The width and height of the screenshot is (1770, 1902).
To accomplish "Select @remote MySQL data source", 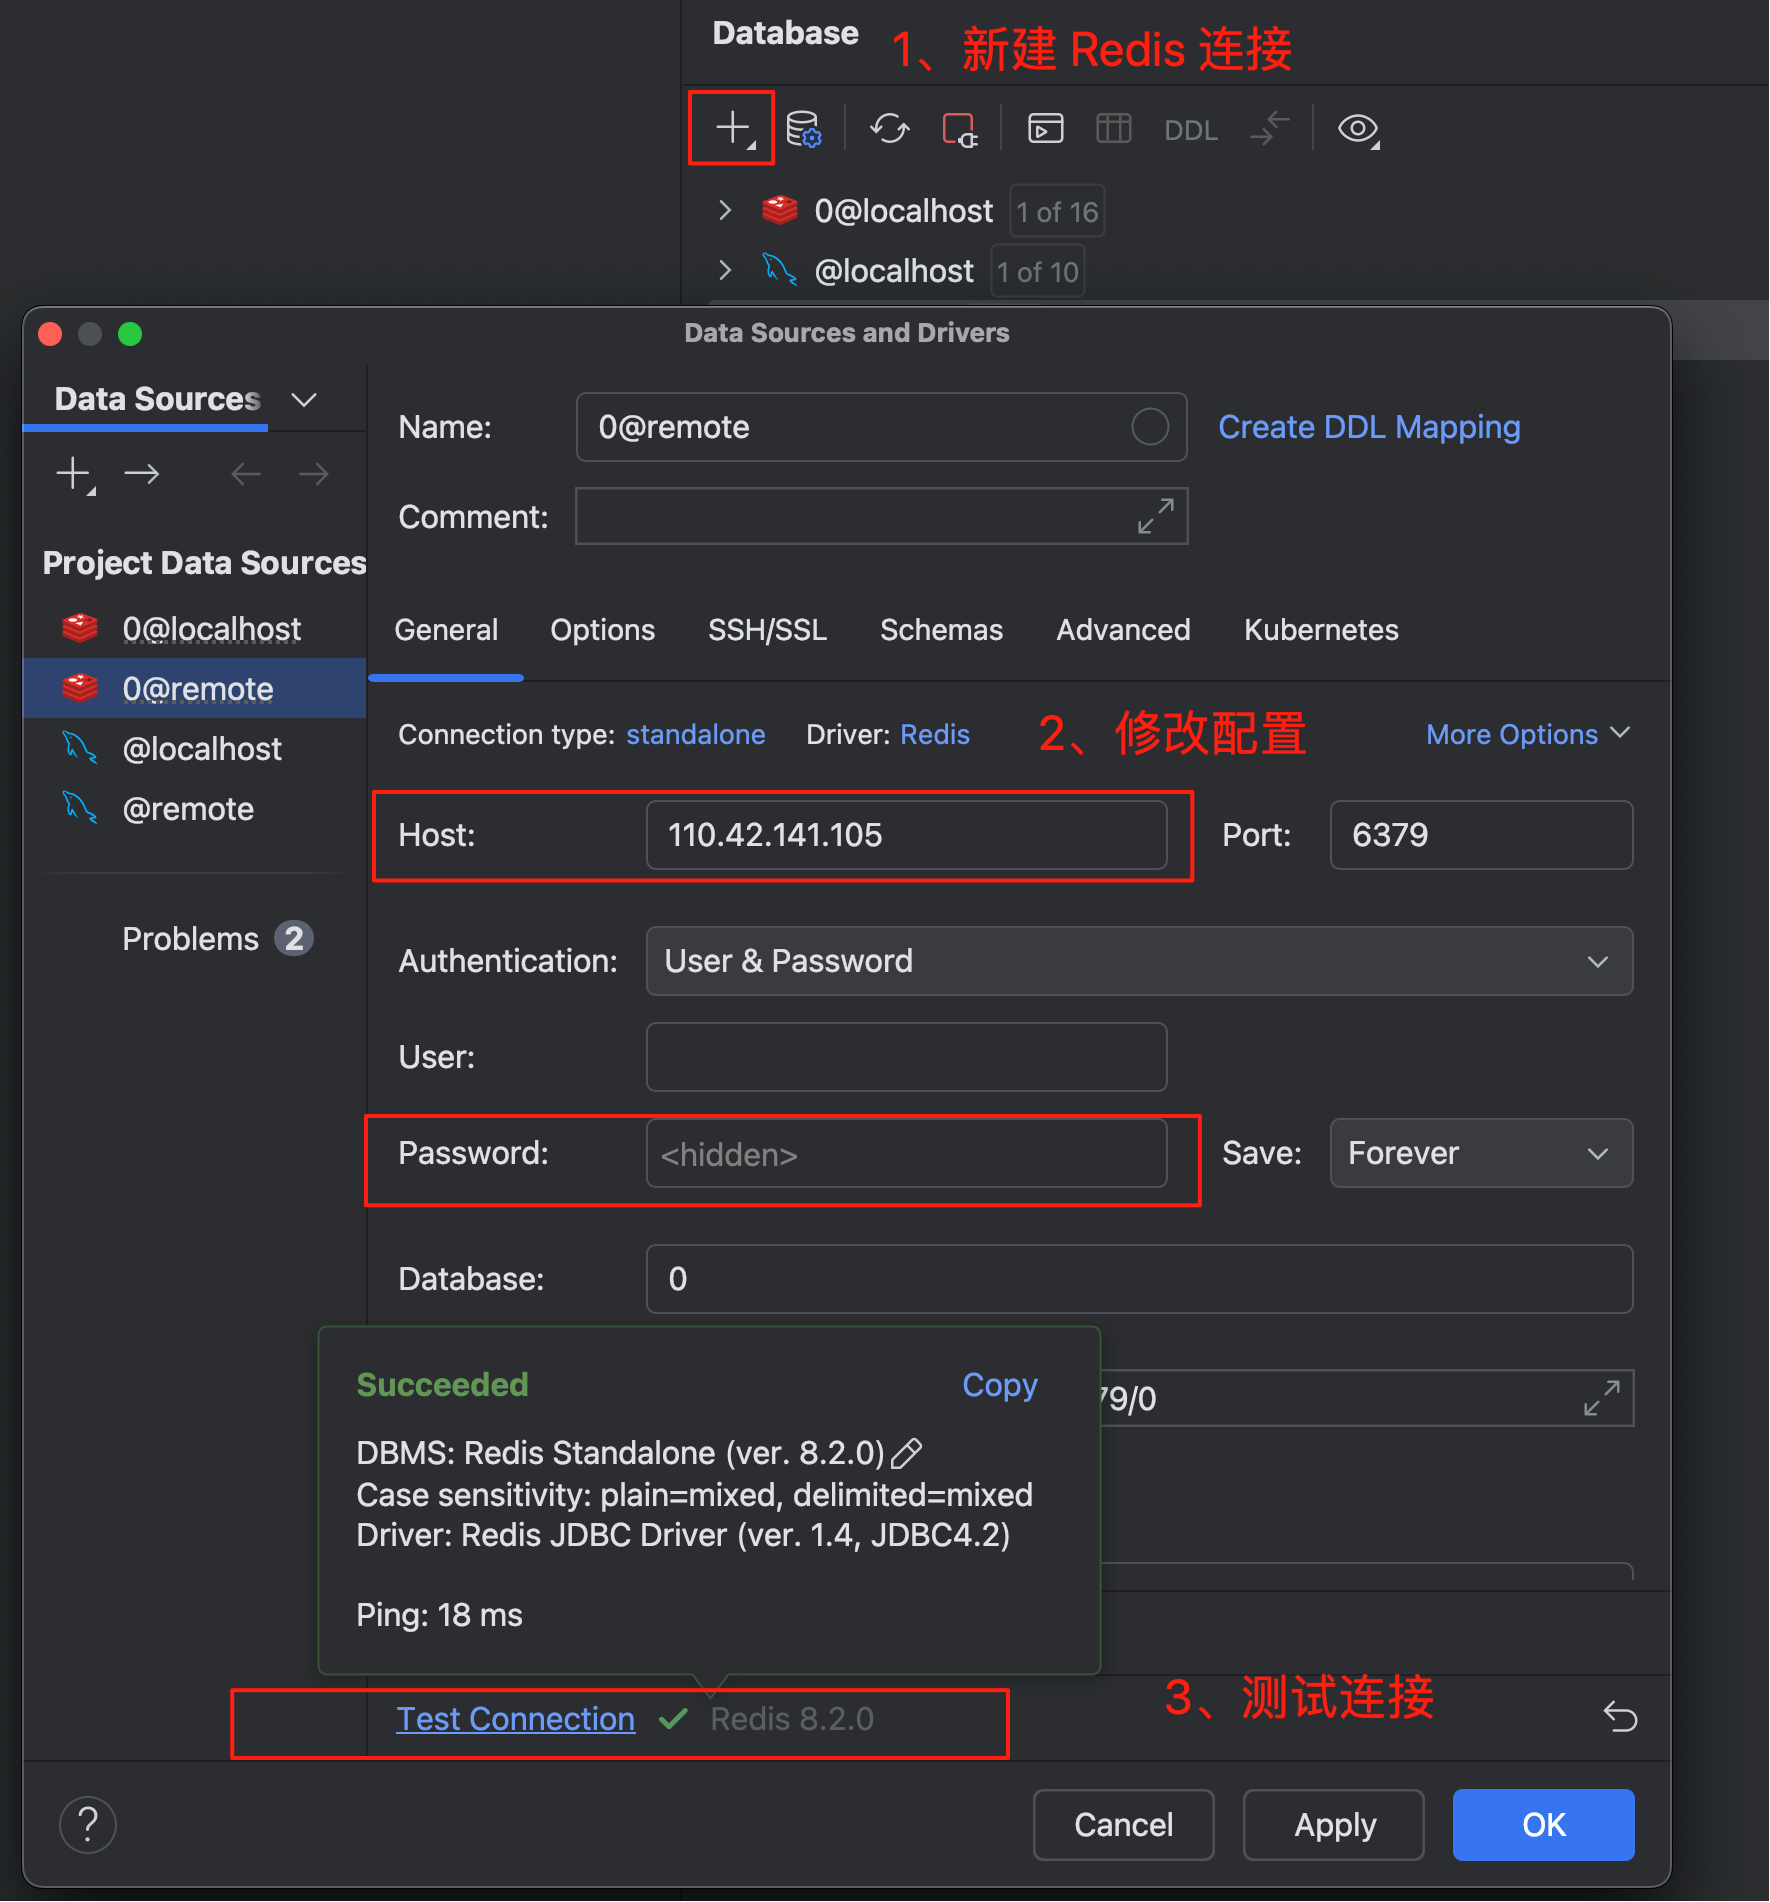I will pos(188,809).
